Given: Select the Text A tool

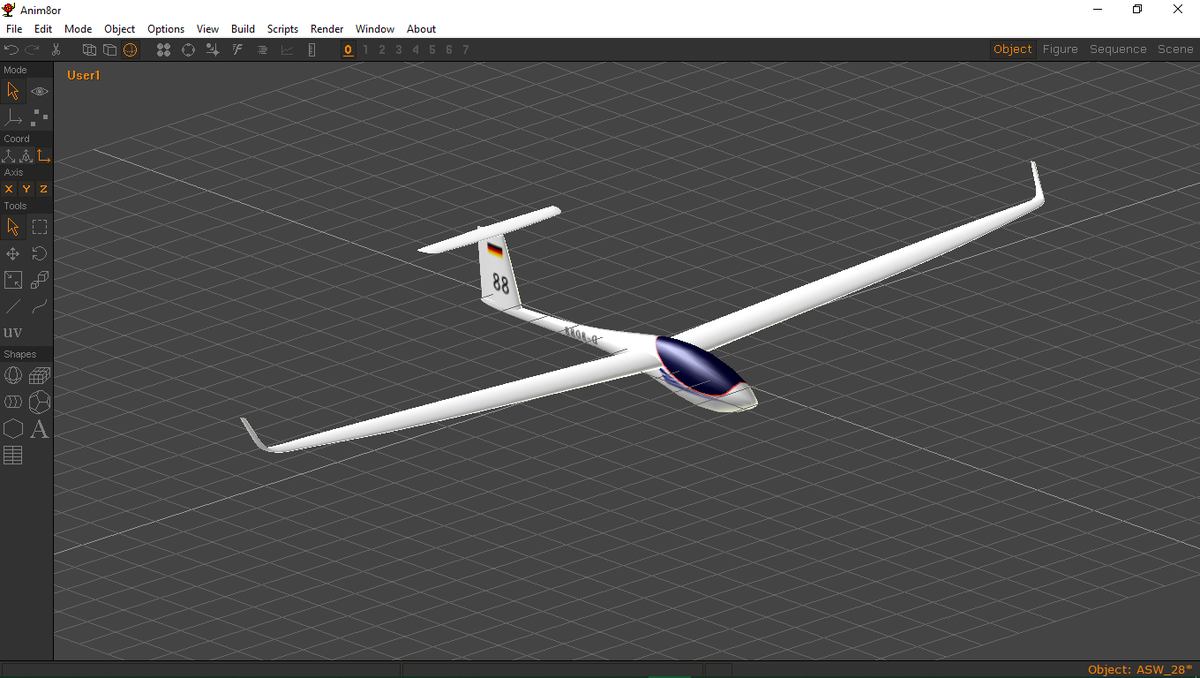Looking at the screenshot, I should (x=40, y=429).
